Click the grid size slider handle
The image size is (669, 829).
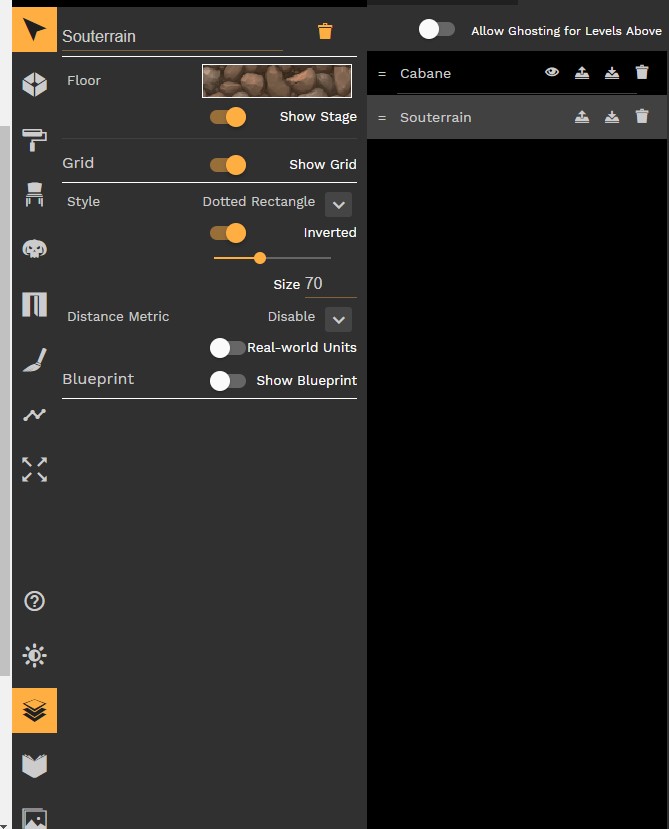pyautogui.click(x=260, y=258)
